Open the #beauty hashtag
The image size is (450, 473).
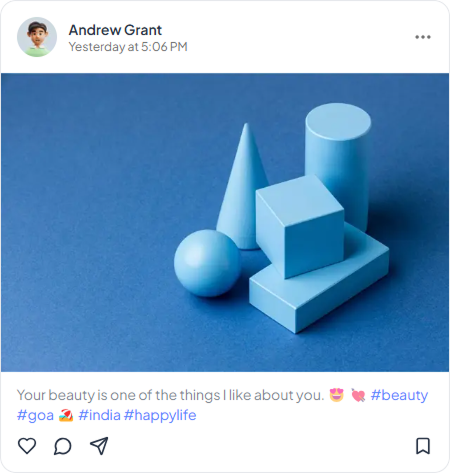(399, 395)
